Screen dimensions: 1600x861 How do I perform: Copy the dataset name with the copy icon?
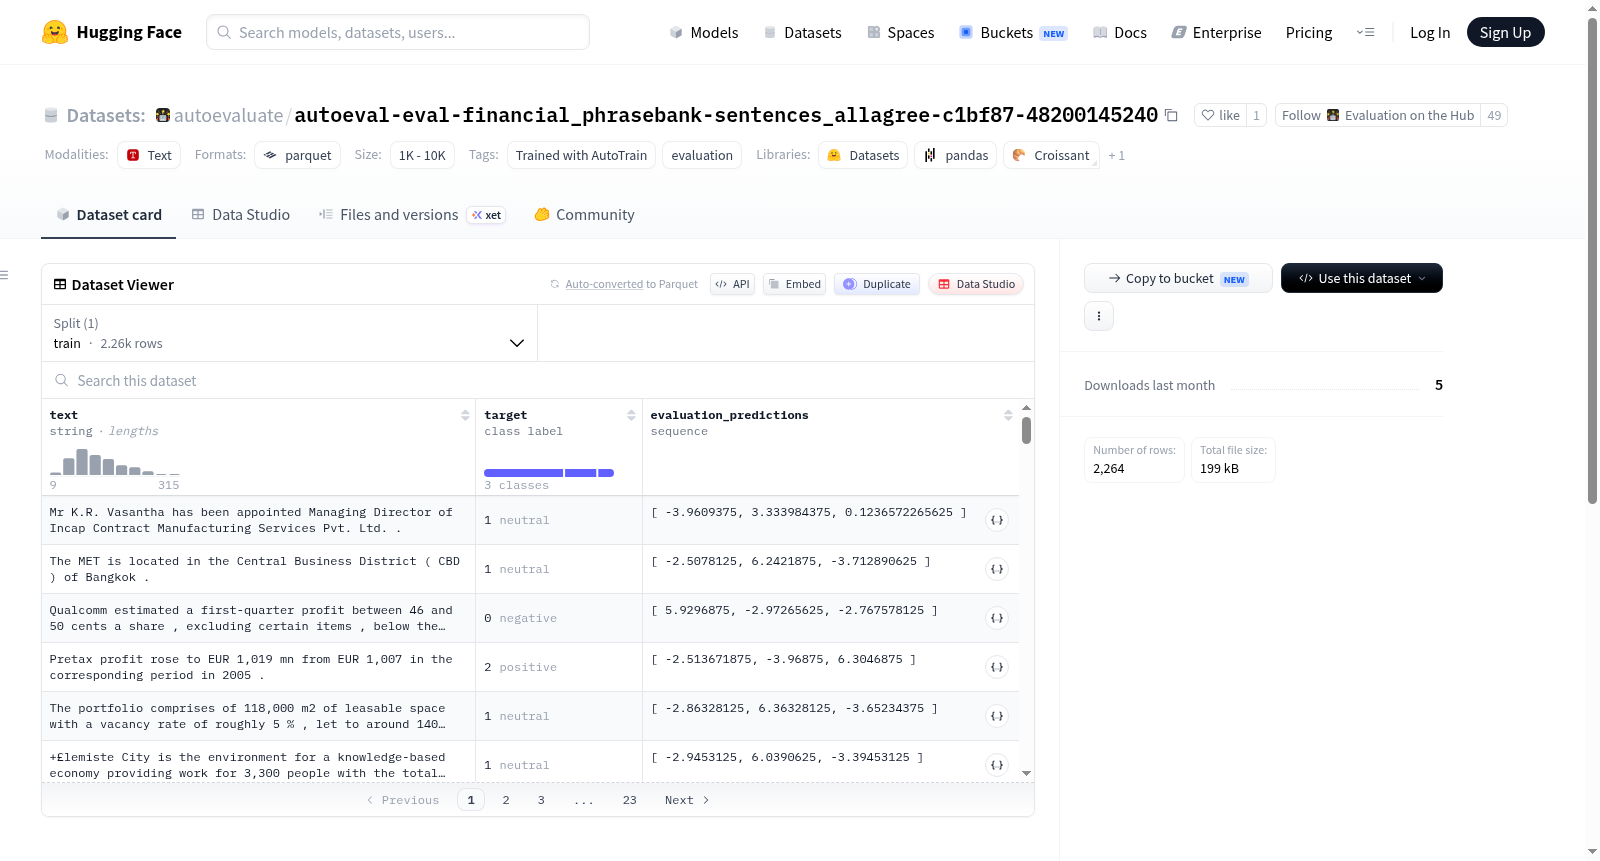pos(1171,116)
